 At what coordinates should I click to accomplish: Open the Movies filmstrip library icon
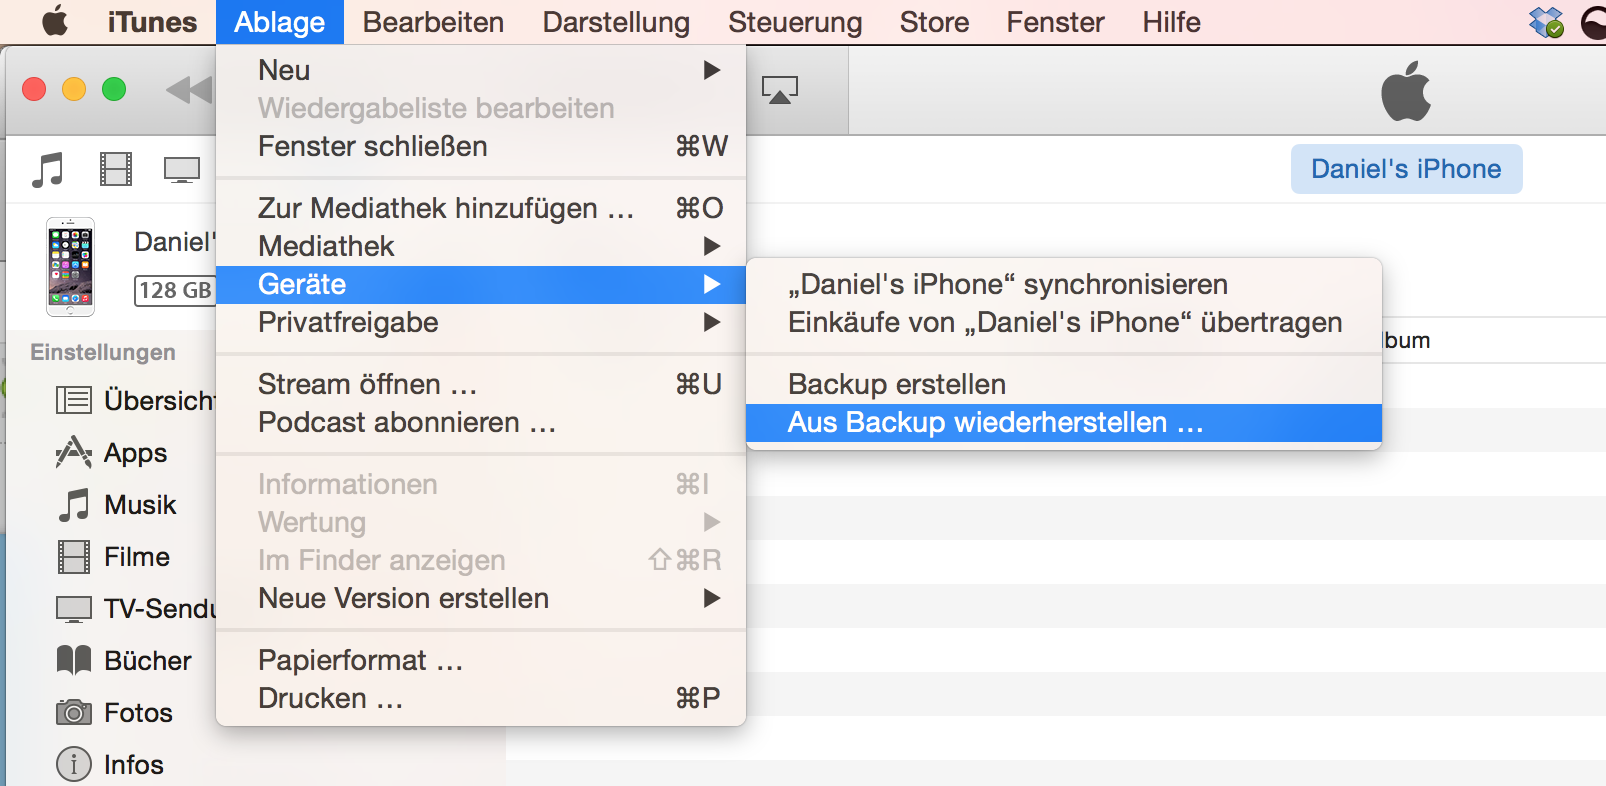115,170
